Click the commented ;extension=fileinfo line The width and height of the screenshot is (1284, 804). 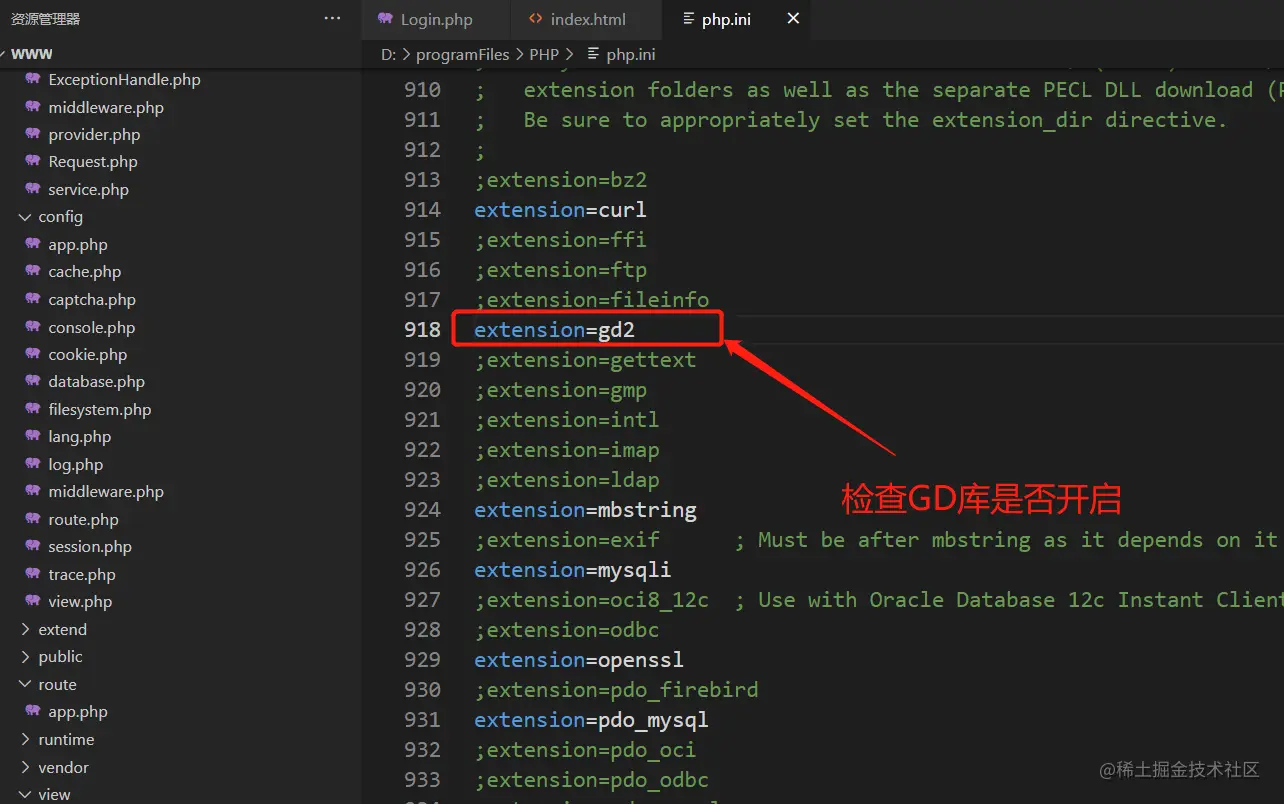[x=591, y=299]
